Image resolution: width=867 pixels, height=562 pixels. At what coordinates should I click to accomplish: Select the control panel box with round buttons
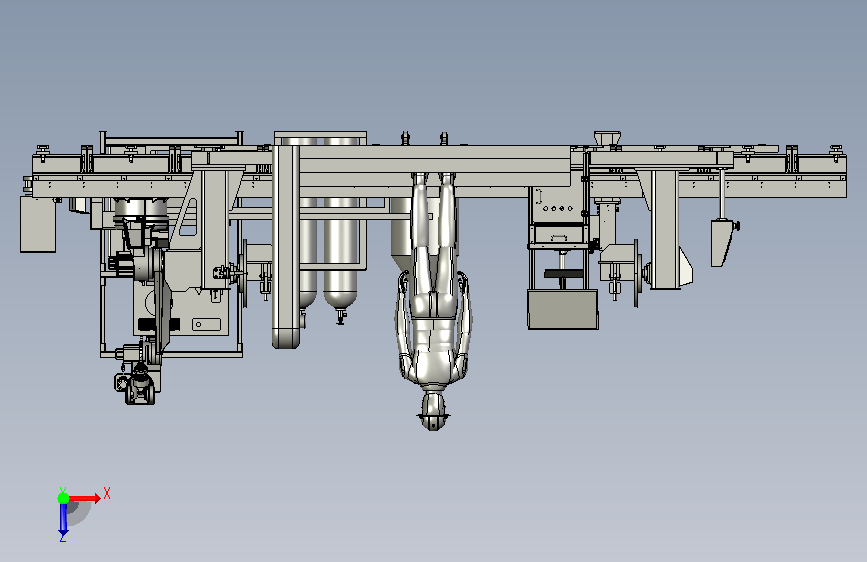(x=557, y=205)
